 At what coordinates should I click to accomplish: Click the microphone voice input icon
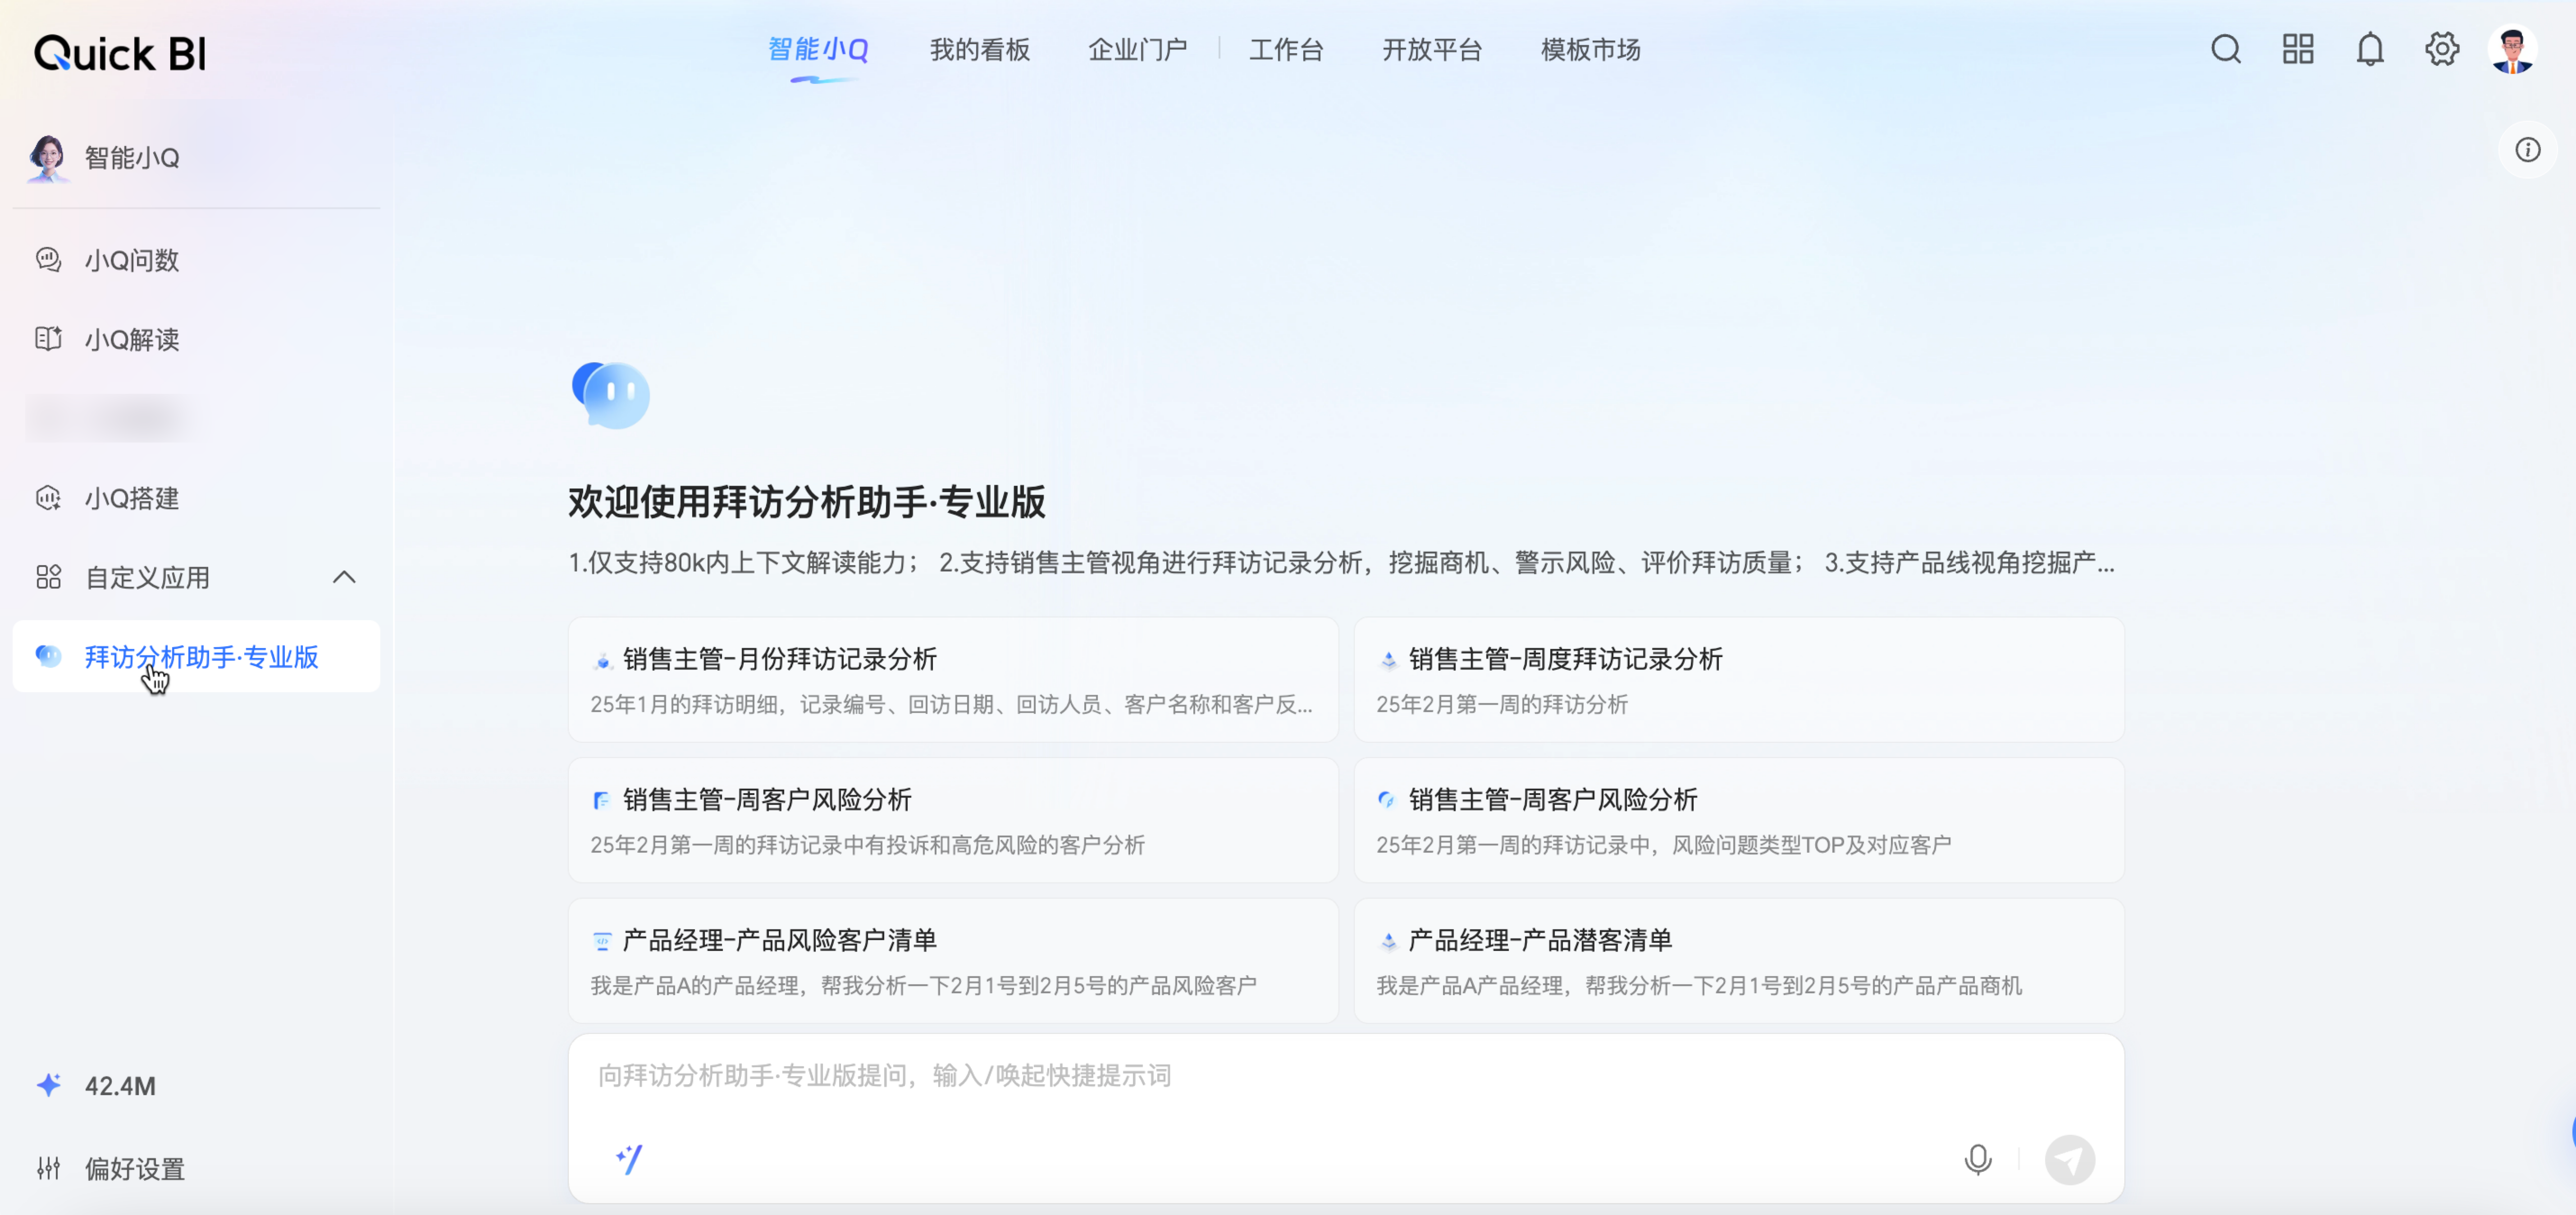tap(1977, 1159)
